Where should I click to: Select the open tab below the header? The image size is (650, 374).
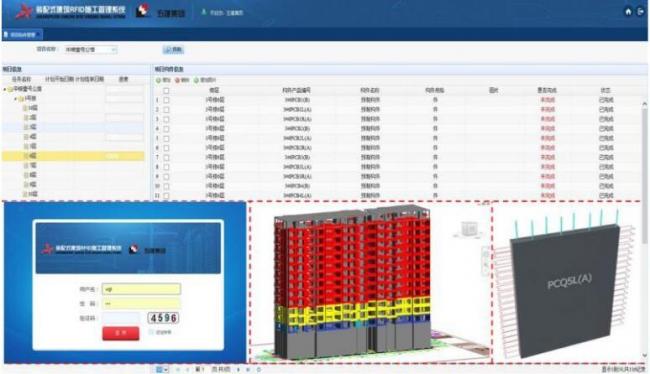pyautogui.click(x=22, y=34)
